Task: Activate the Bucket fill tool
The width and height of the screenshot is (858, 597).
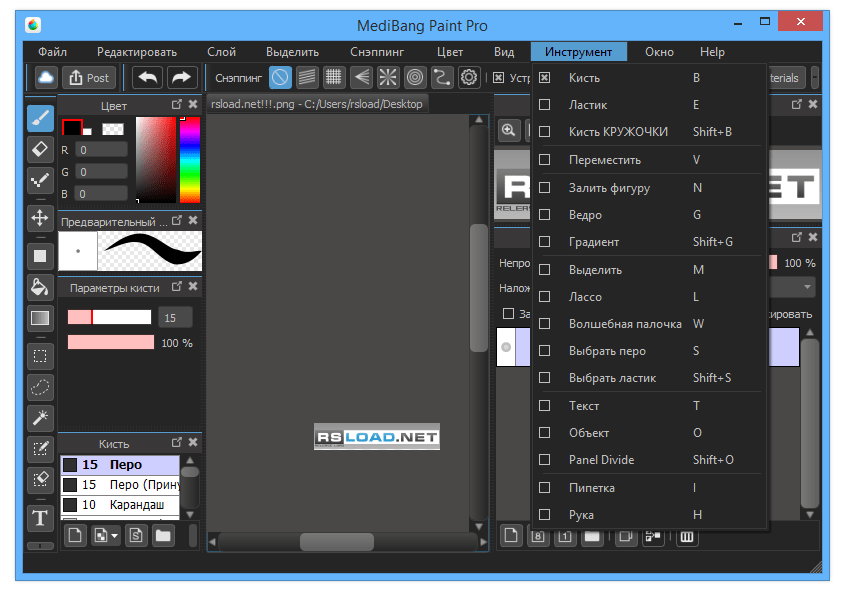Action: (x=40, y=288)
